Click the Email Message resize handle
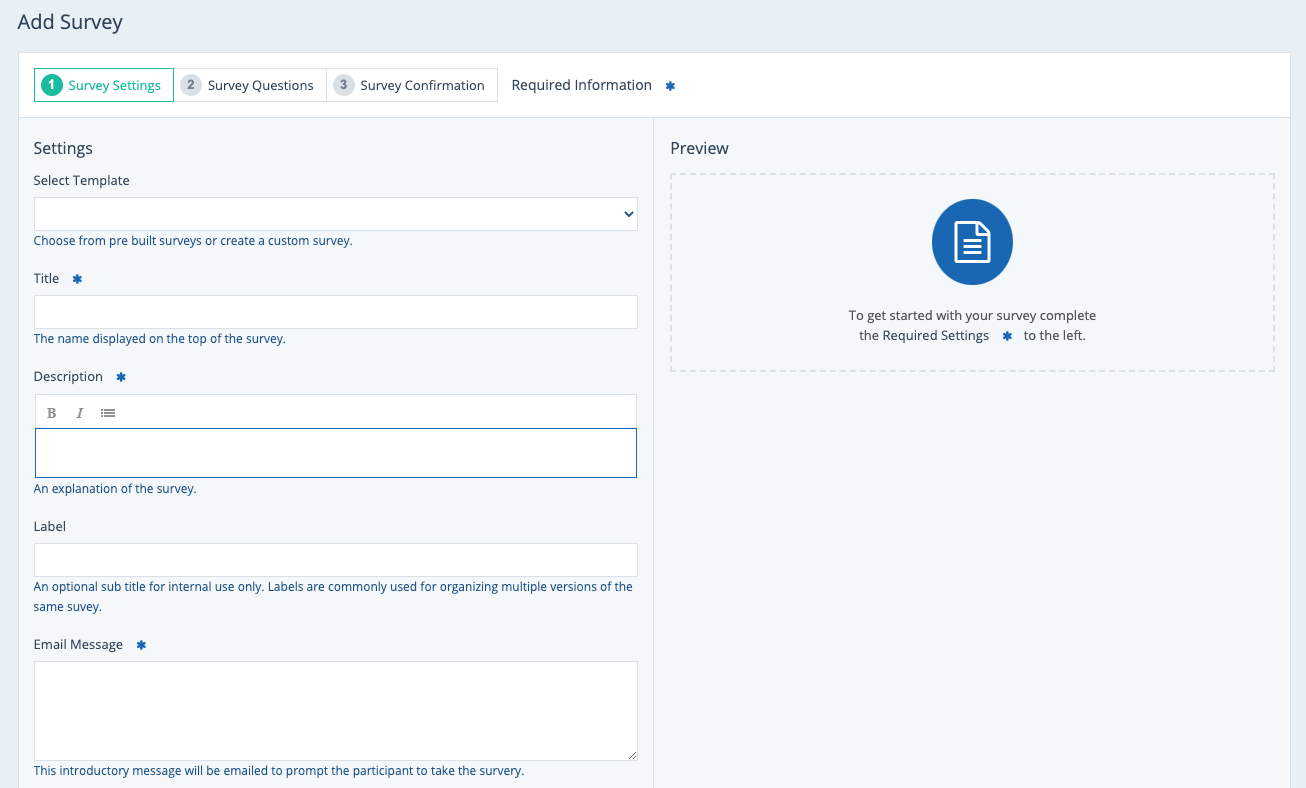1306x788 pixels. pos(631,755)
